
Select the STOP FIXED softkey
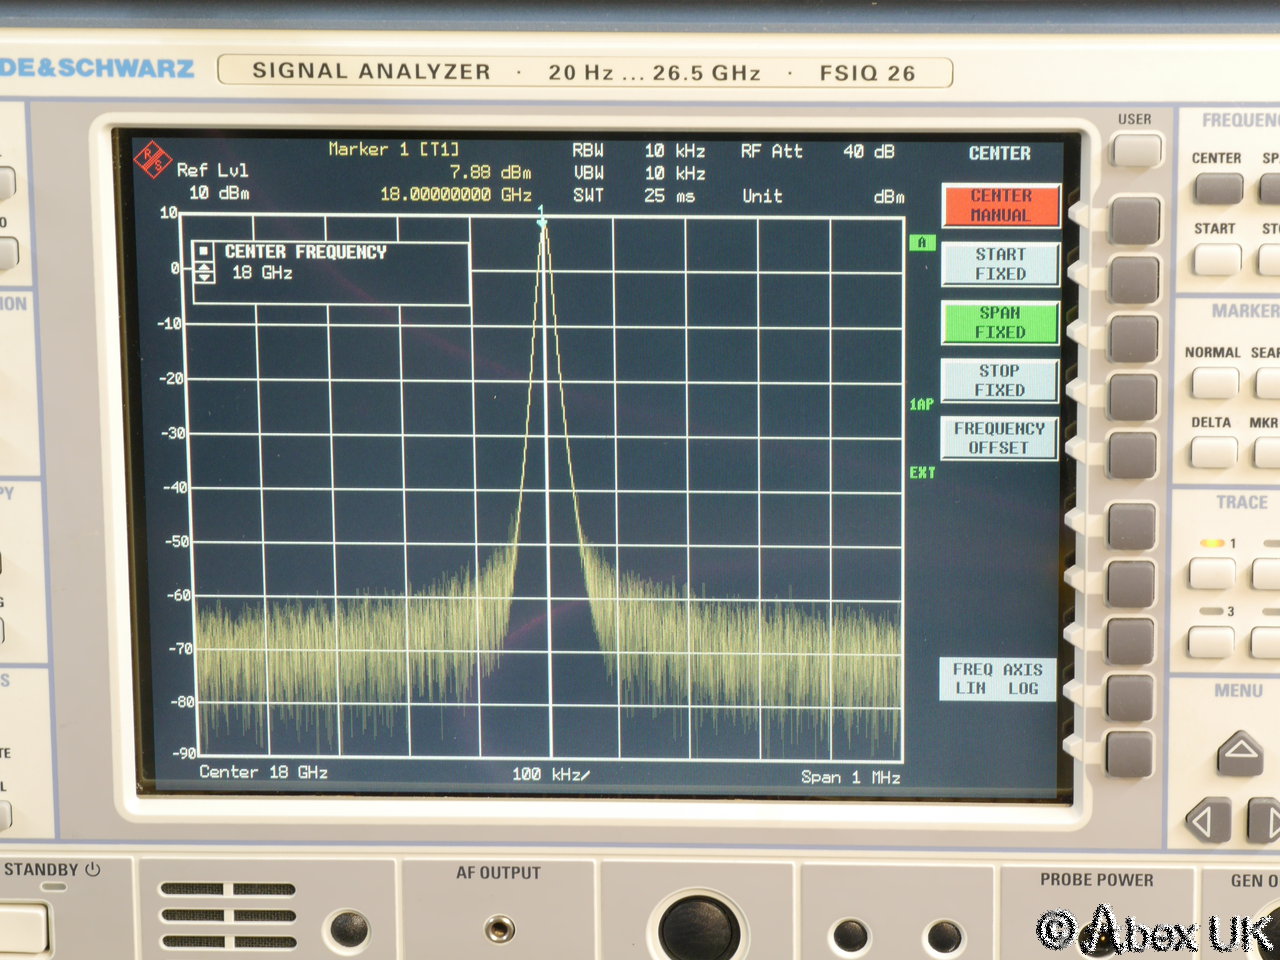click(999, 381)
